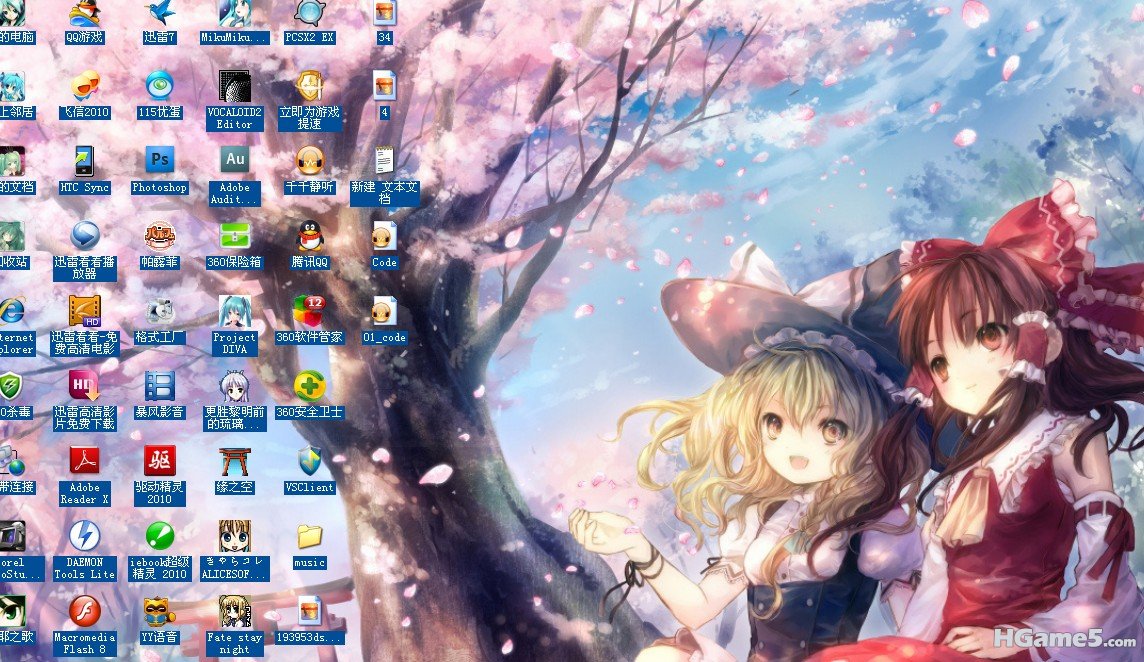
Task: Select the 01_code file
Action: pyautogui.click(x=384, y=312)
